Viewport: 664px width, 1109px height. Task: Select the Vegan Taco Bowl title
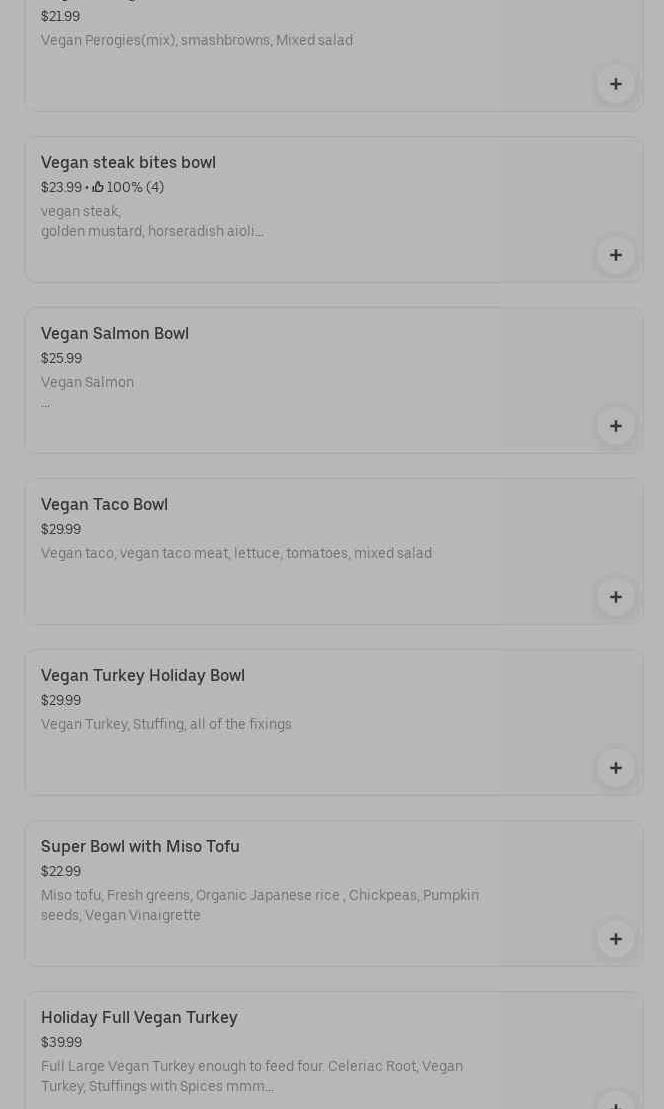click(x=104, y=504)
